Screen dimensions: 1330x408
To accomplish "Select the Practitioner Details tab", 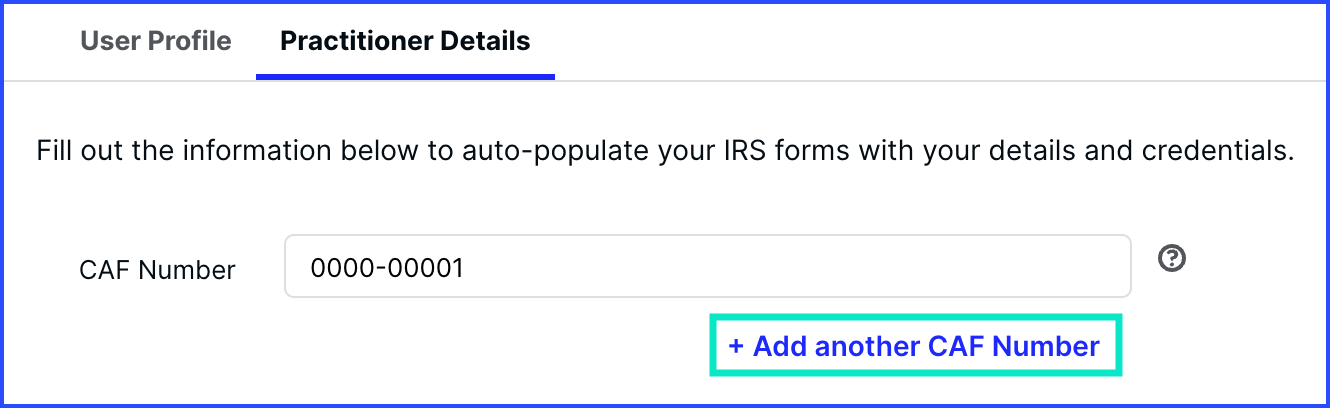I will [405, 41].
